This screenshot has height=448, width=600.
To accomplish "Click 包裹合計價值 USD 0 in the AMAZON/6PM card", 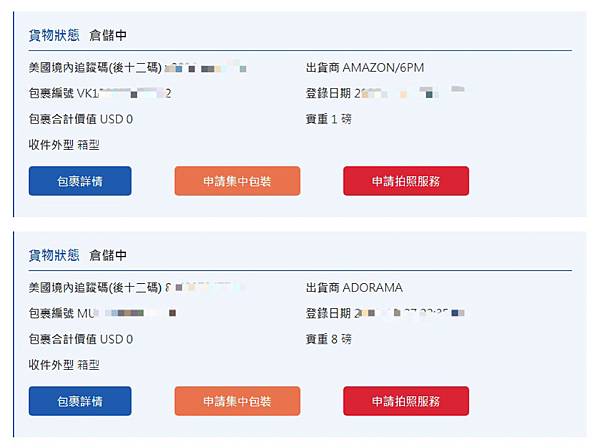I will (x=81, y=119).
